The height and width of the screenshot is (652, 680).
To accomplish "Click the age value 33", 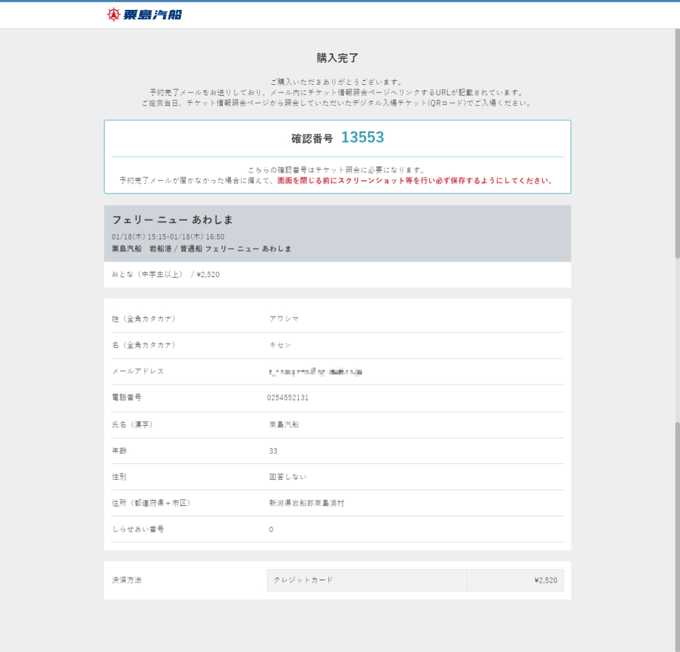I will [x=273, y=451].
